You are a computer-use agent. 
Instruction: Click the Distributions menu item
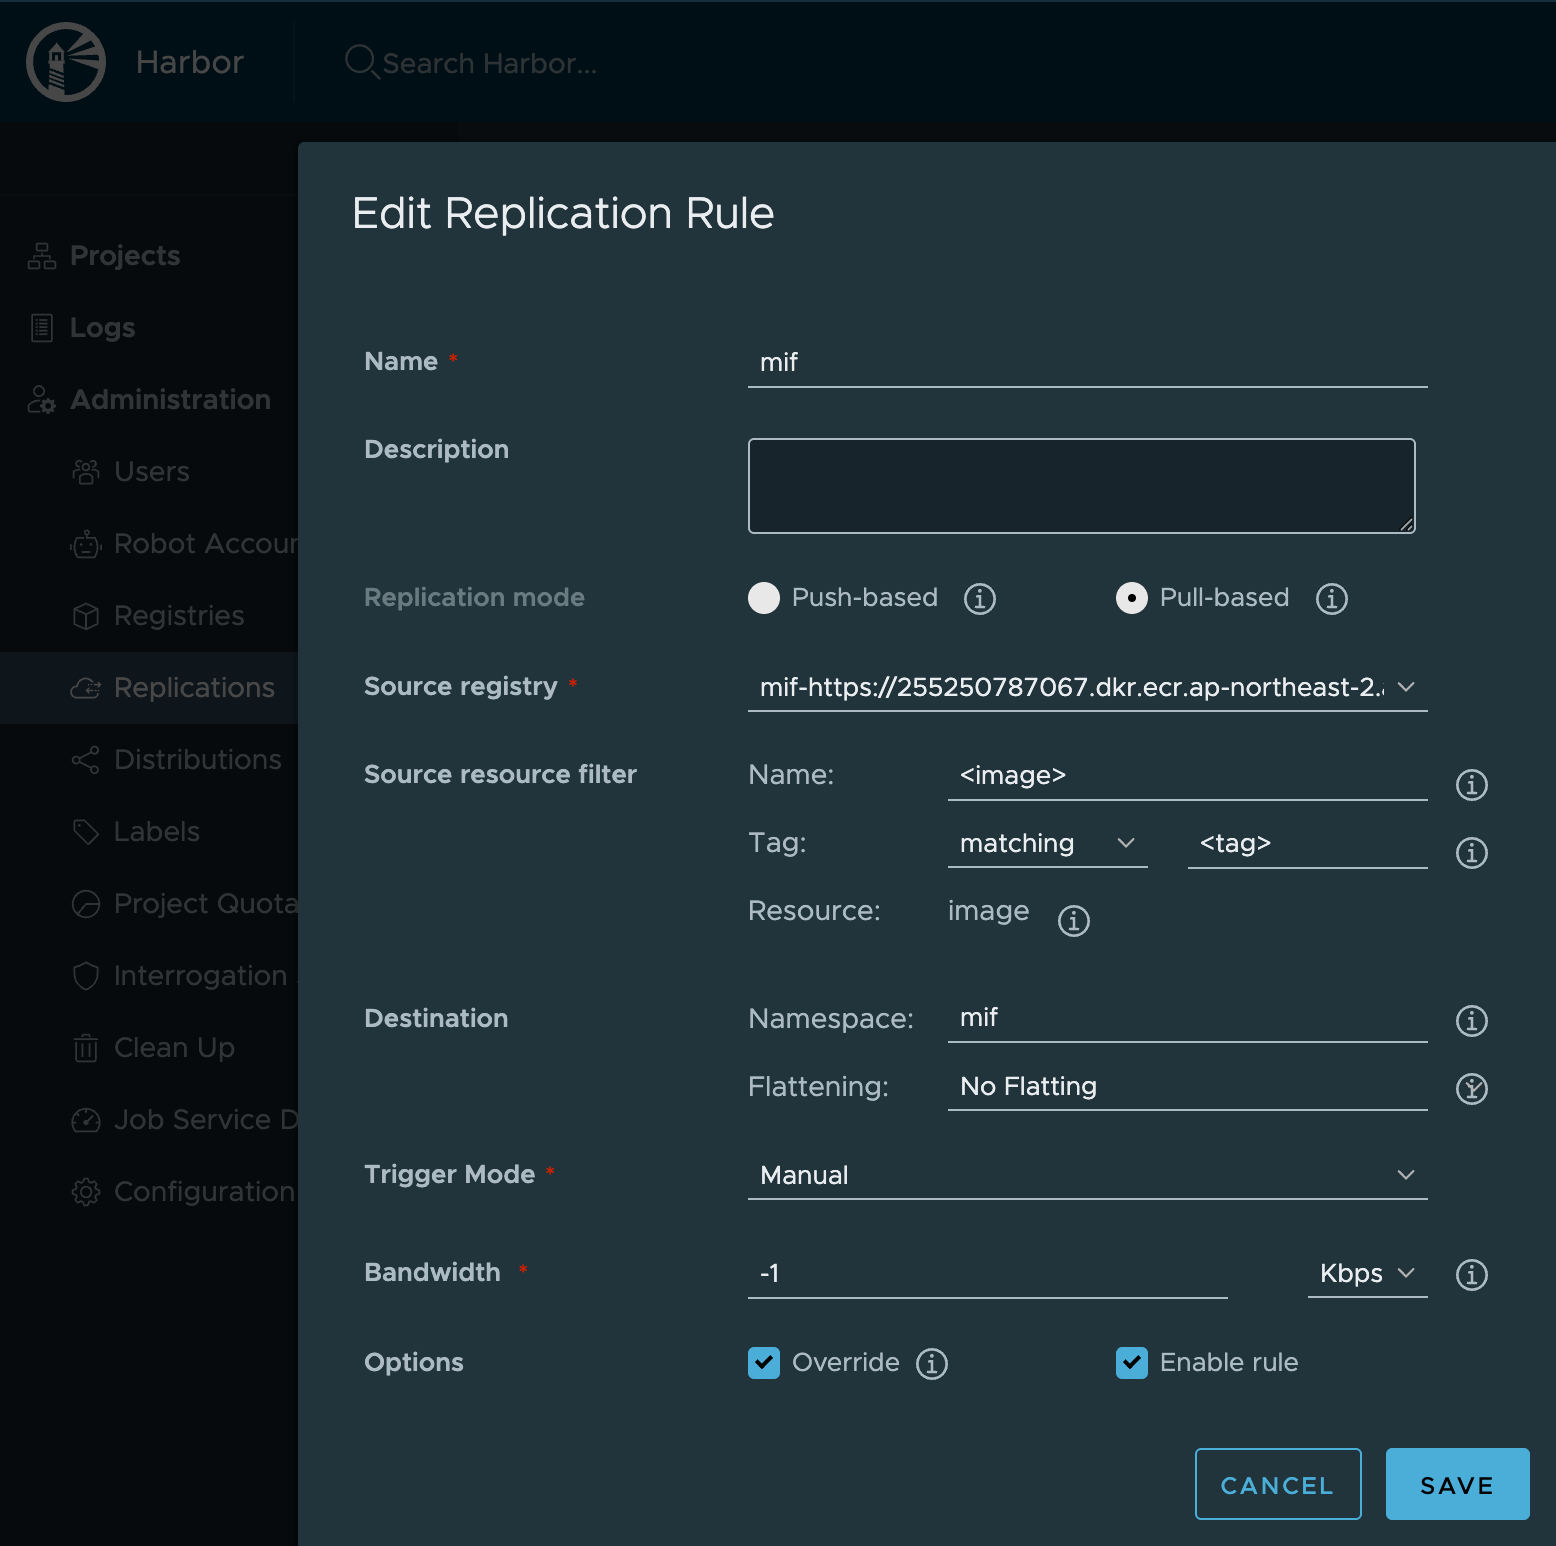click(x=86, y=759)
